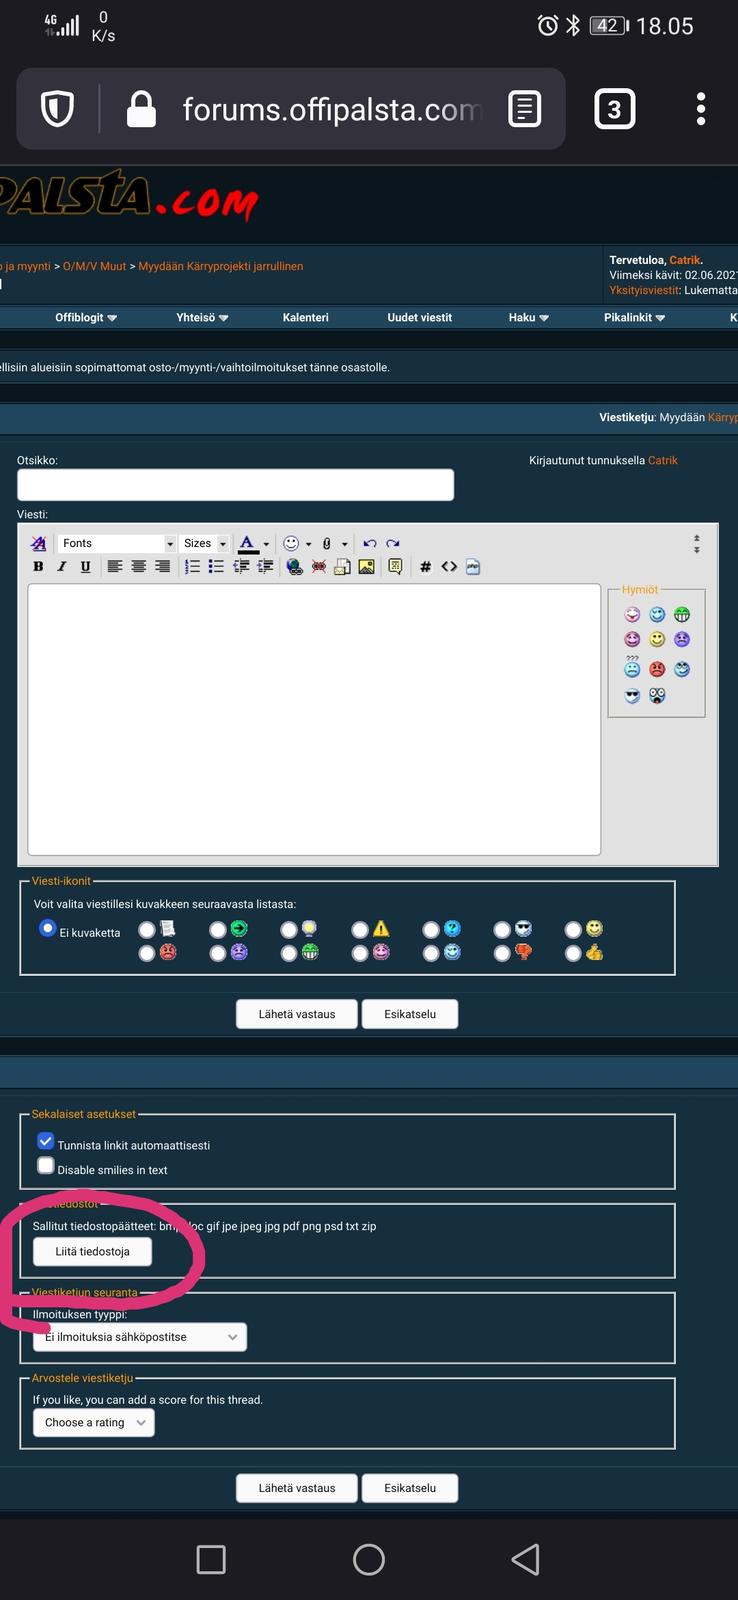Insert a hyperlink using the globe icon
738x1600 pixels.
coord(294,567)
